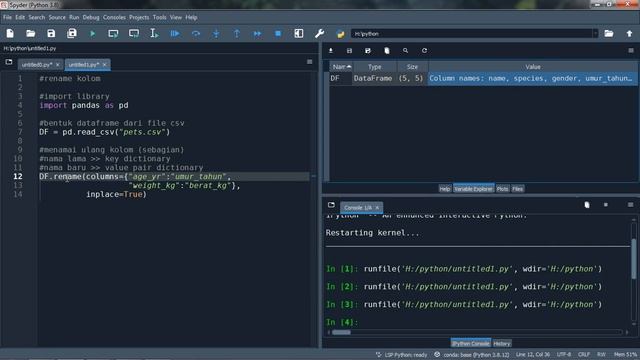This screenshot has height=360, width=640.
Task: Open Preferences with the wrench icon
Action: 320,33
